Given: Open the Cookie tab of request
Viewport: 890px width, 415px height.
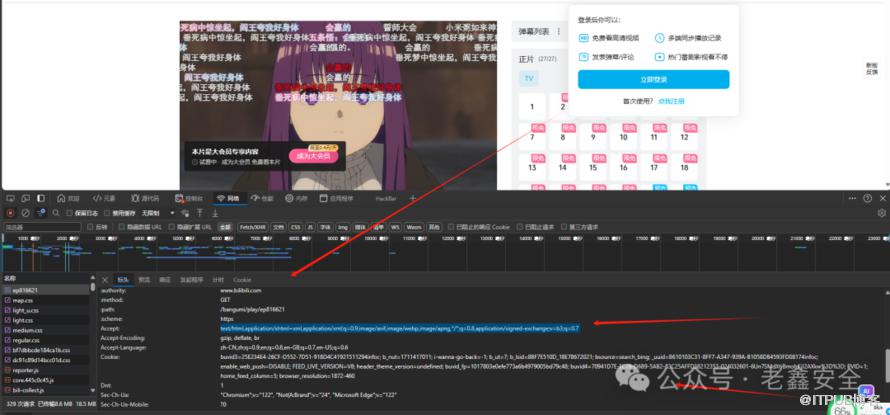Looking at the screenshot, I should click(x=242, y=280).
